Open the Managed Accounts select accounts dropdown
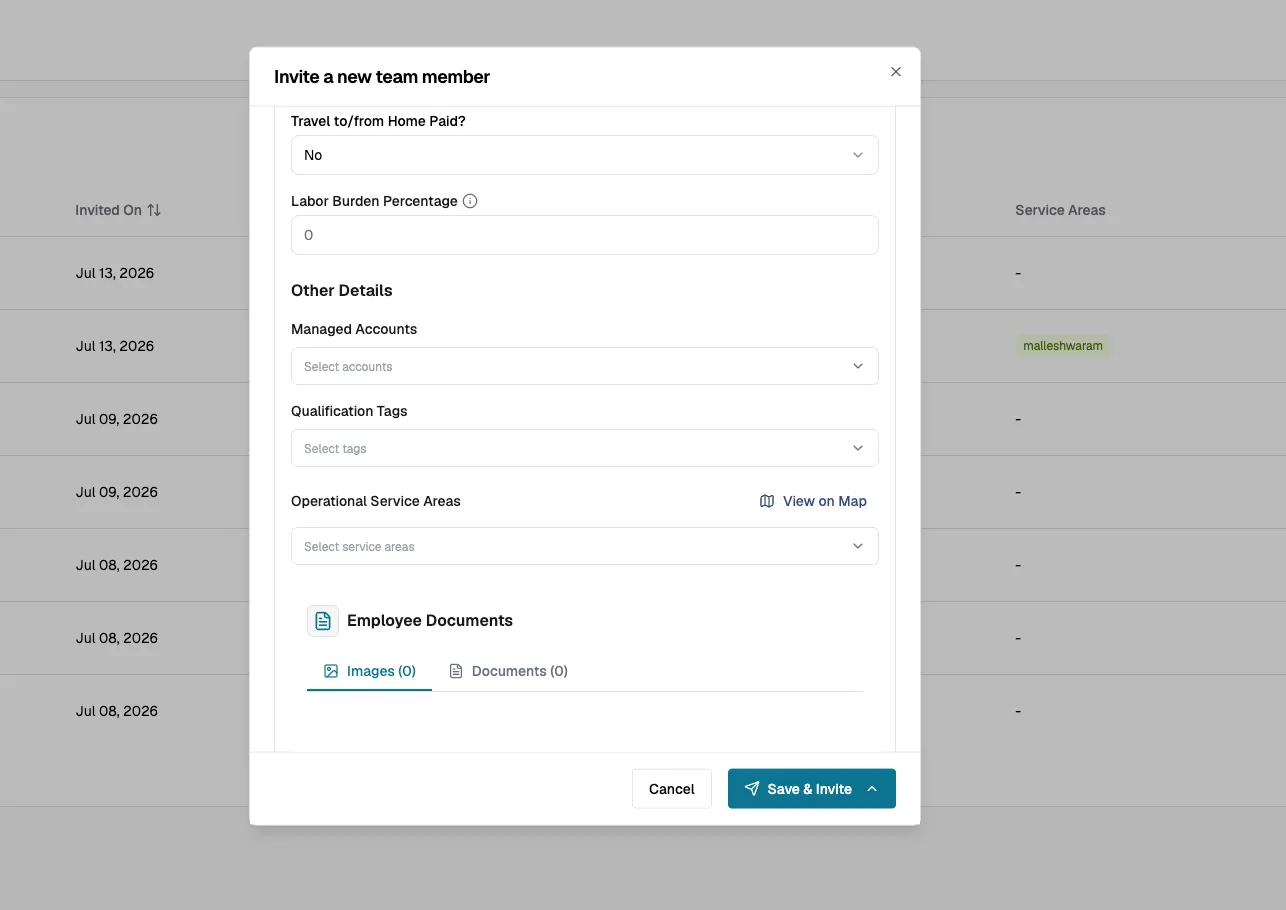 click(x=585, y=366)
